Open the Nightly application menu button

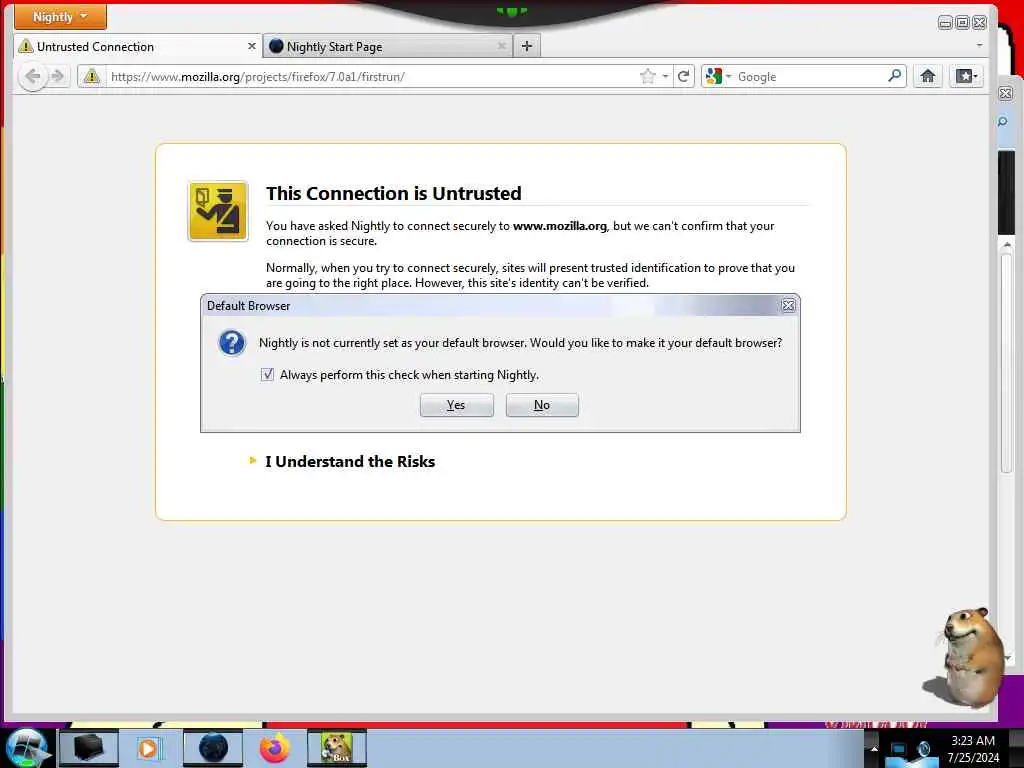60,17
